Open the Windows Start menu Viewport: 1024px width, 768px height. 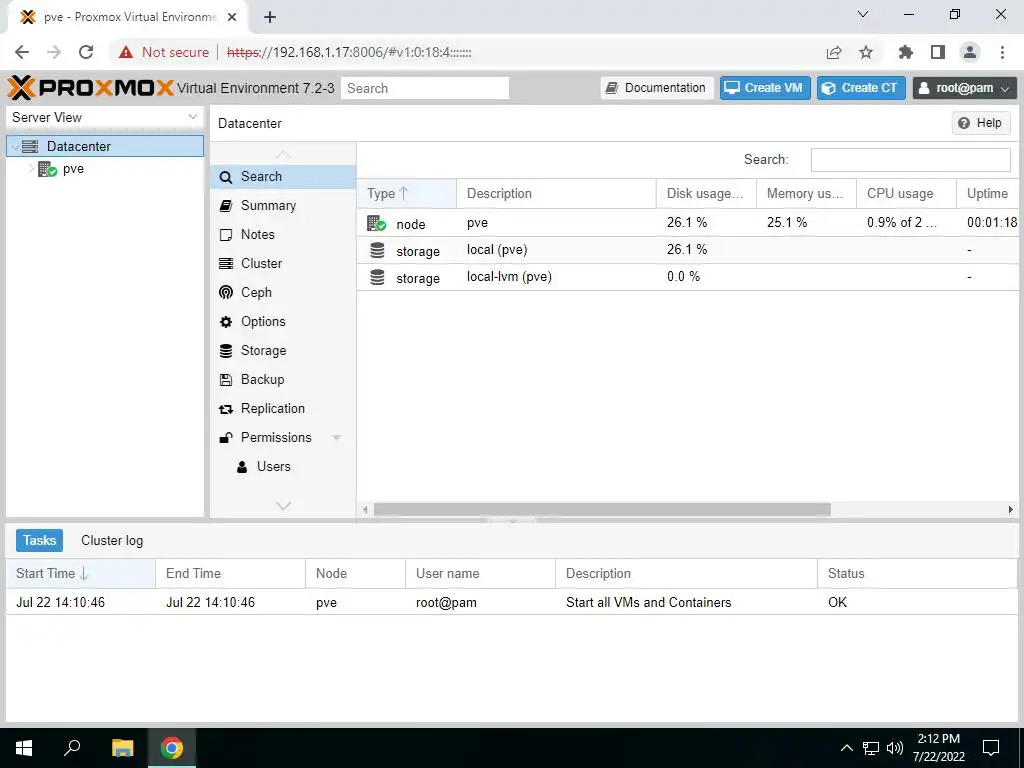tap(24, 748)
